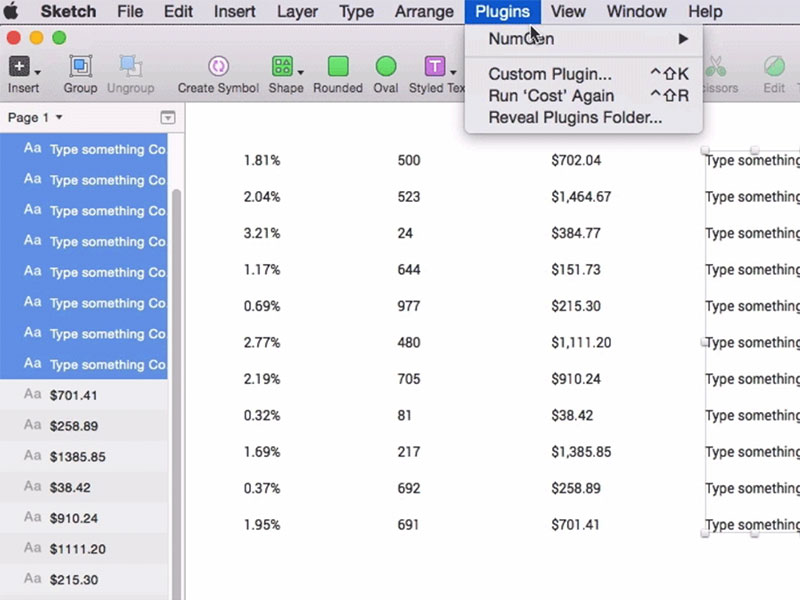This screenshot has height=600, width=800.
Task: Click the $702.04 text on the canvas
Action: 576,160
